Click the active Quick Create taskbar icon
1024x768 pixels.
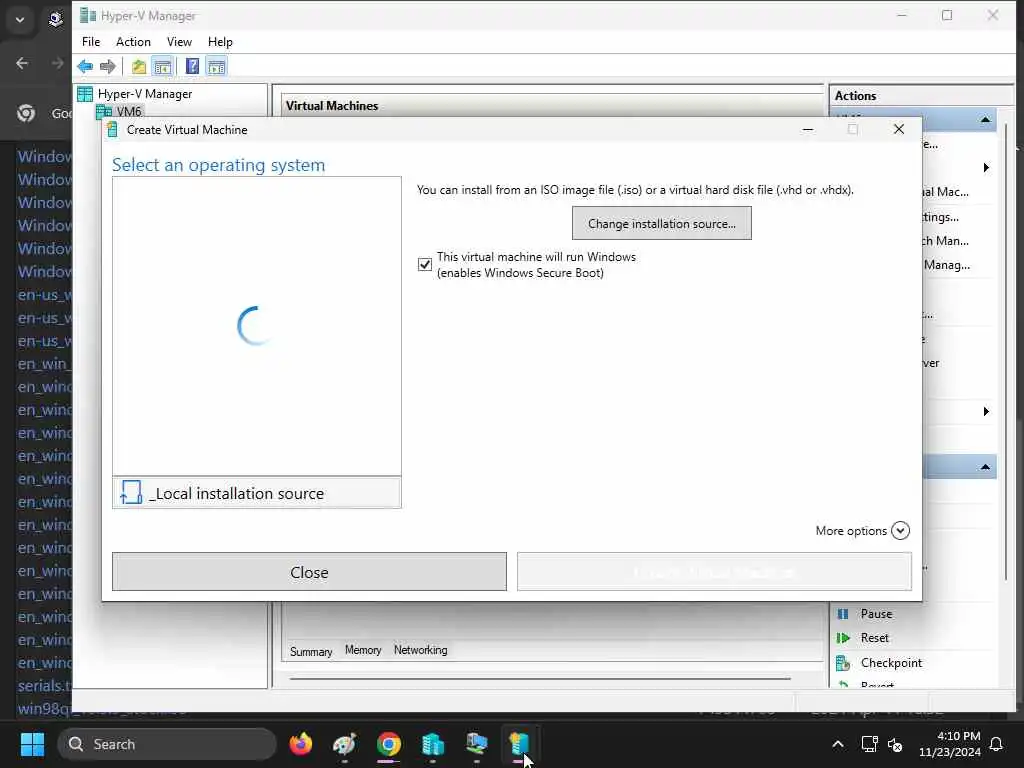point(519,744)
